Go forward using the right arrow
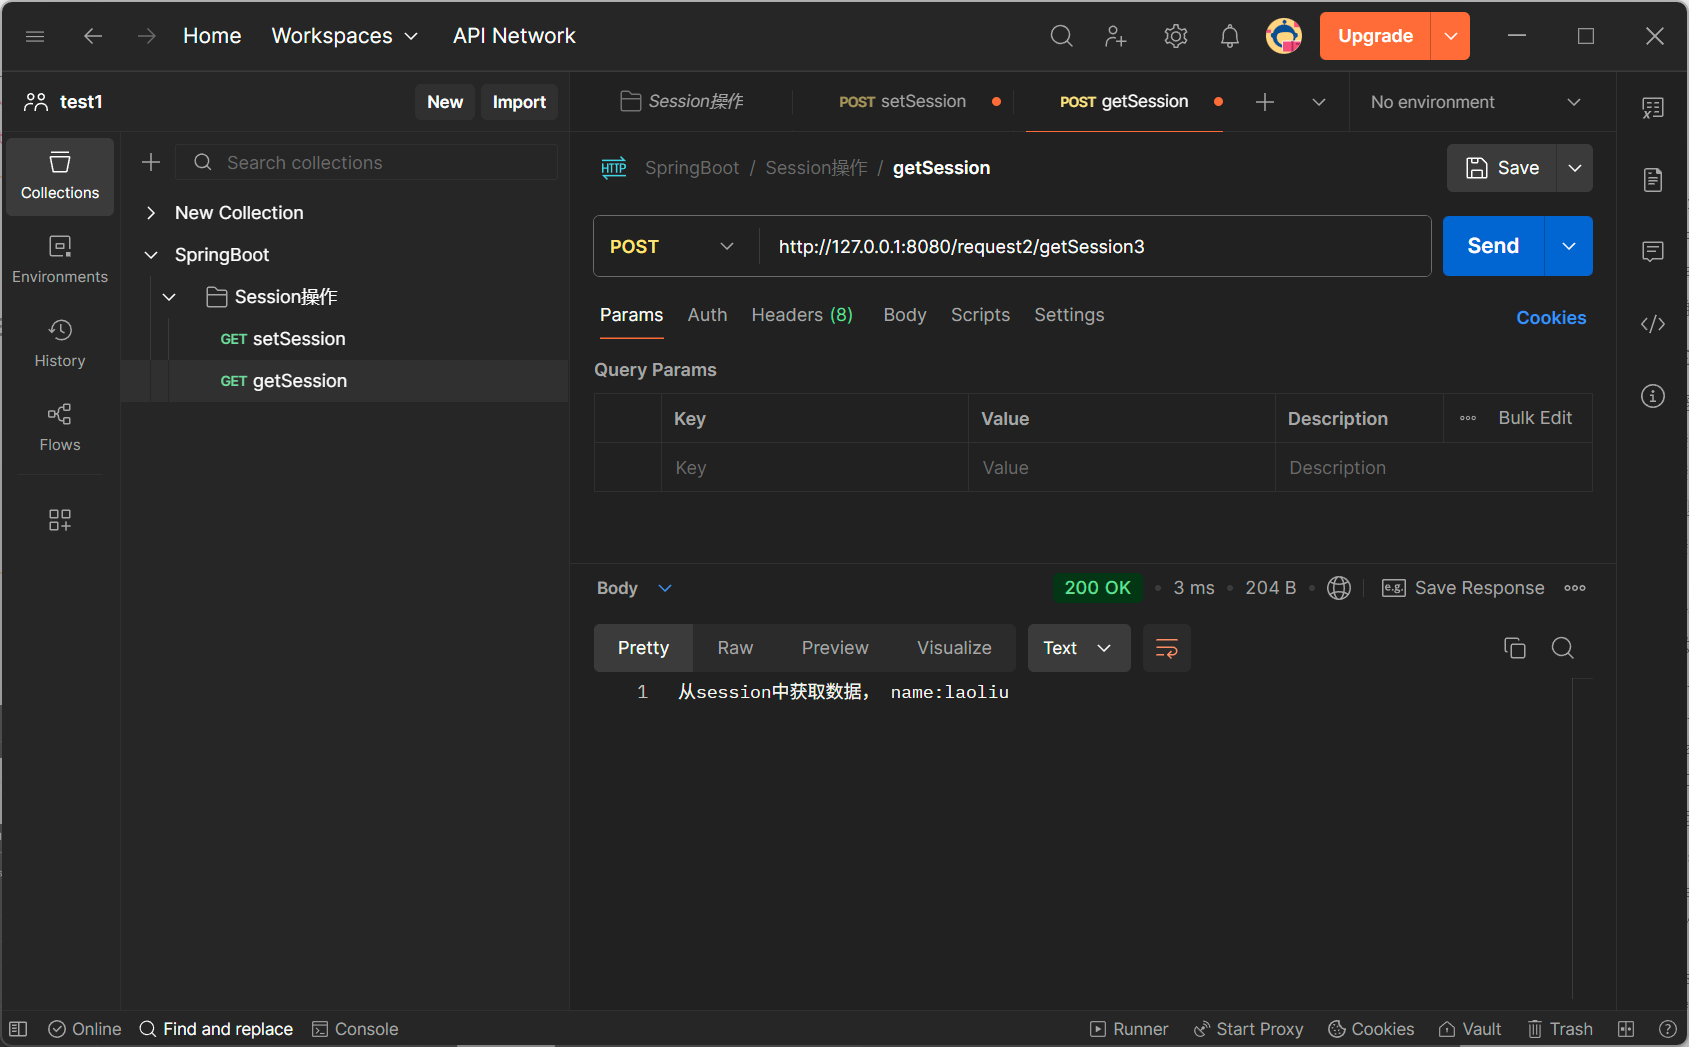This screenshot has width=1689, height=1047. [x=147, y=36]
